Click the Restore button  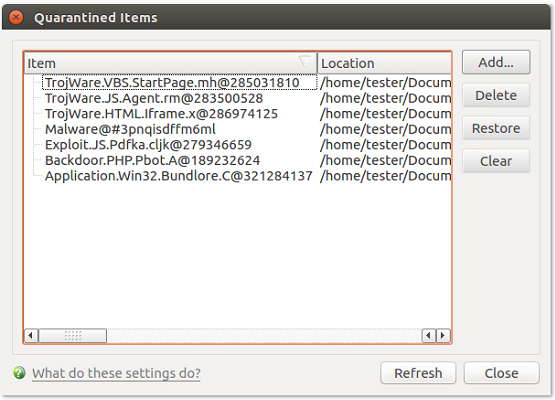pos(496,128)
